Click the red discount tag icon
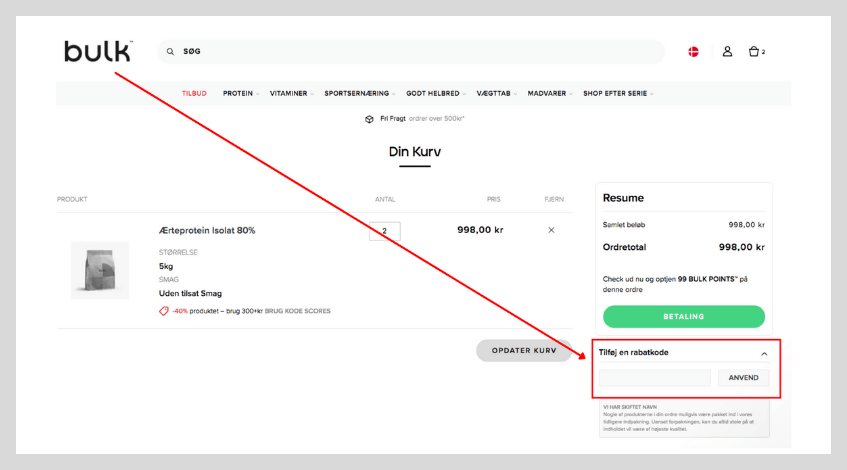 click(164, 311)
